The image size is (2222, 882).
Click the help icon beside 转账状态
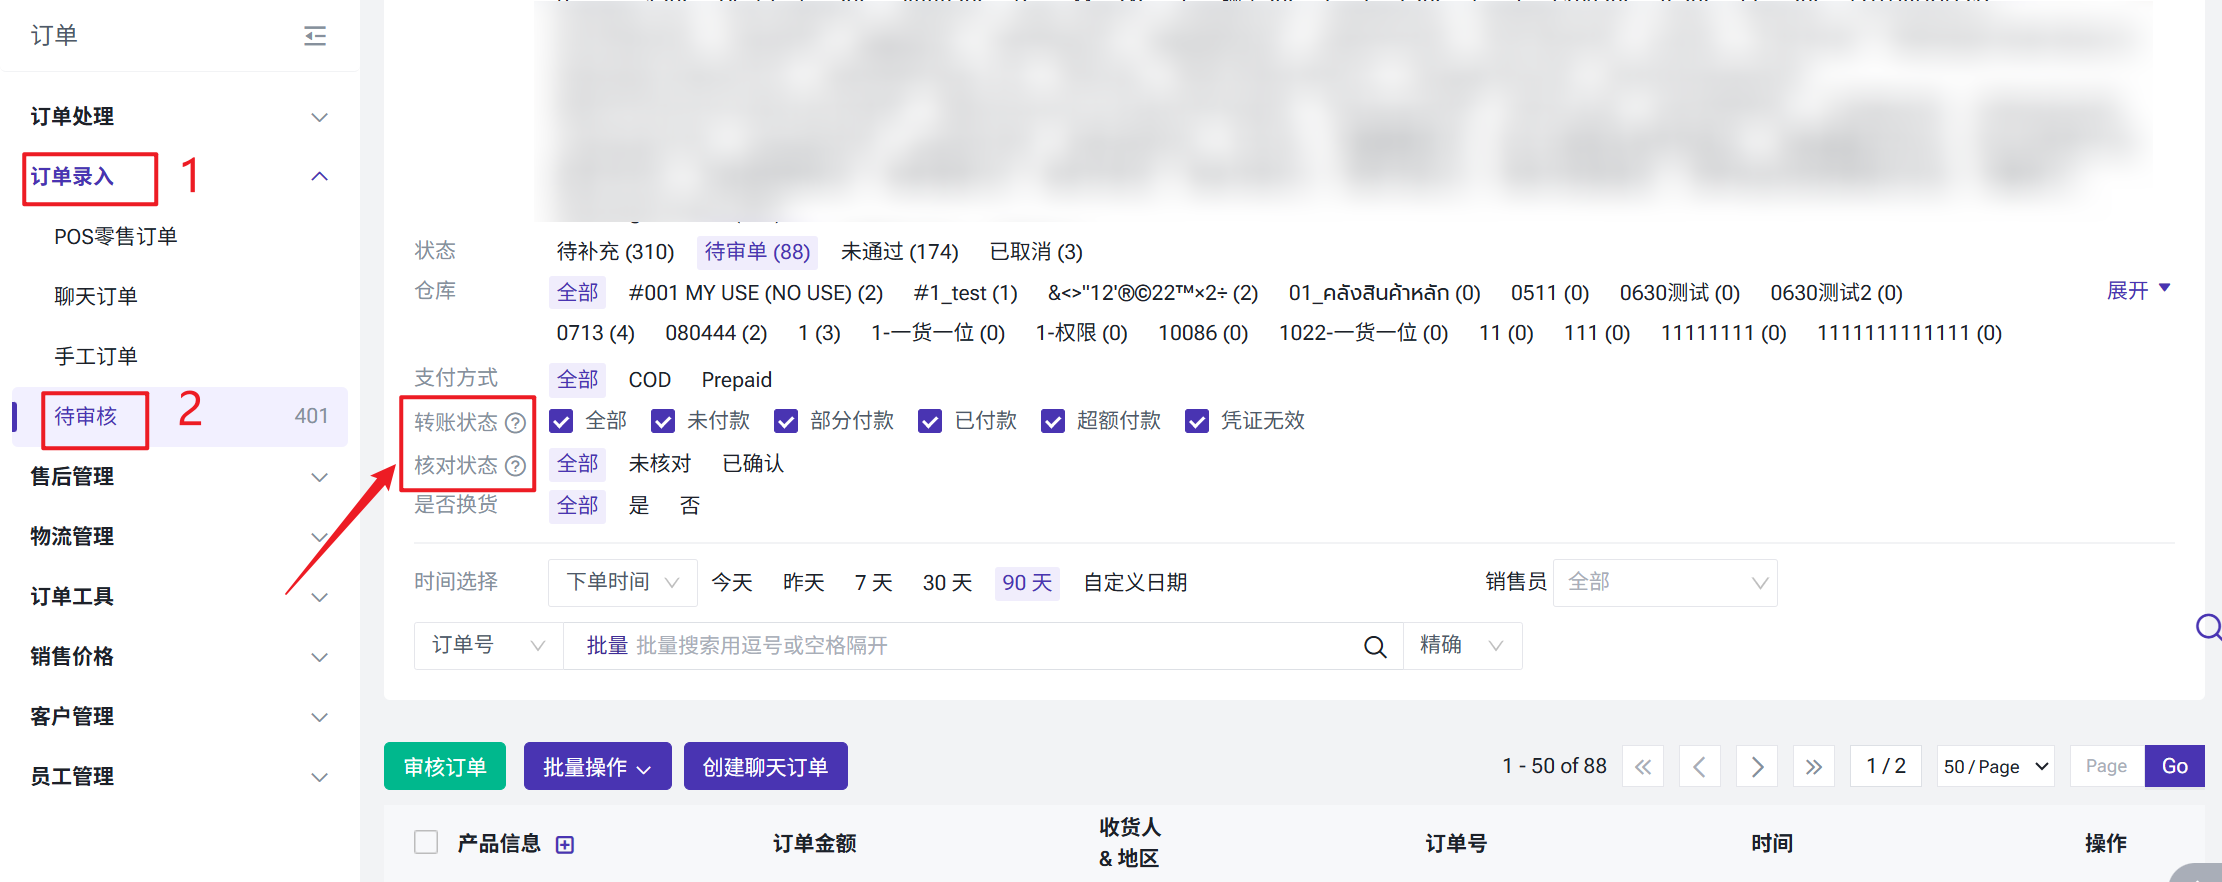[515, 423]
